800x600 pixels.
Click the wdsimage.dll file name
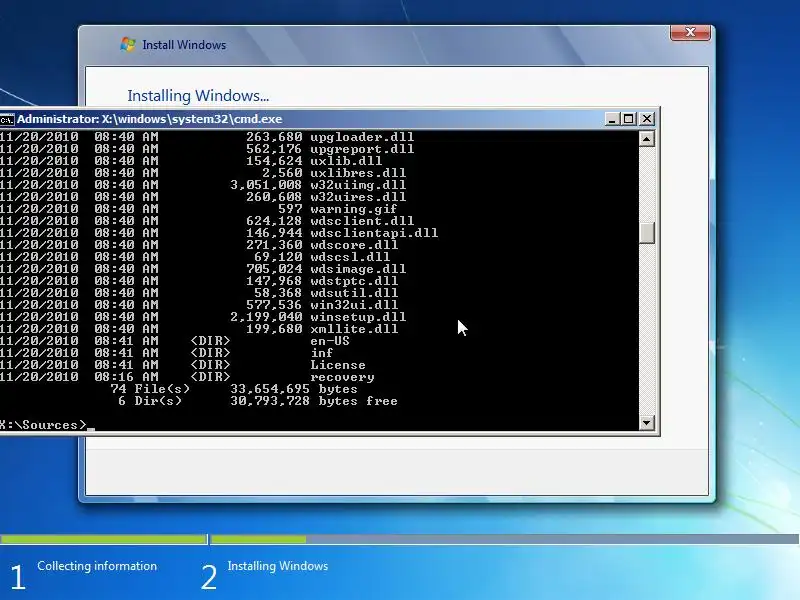click(x=358, y=269)
